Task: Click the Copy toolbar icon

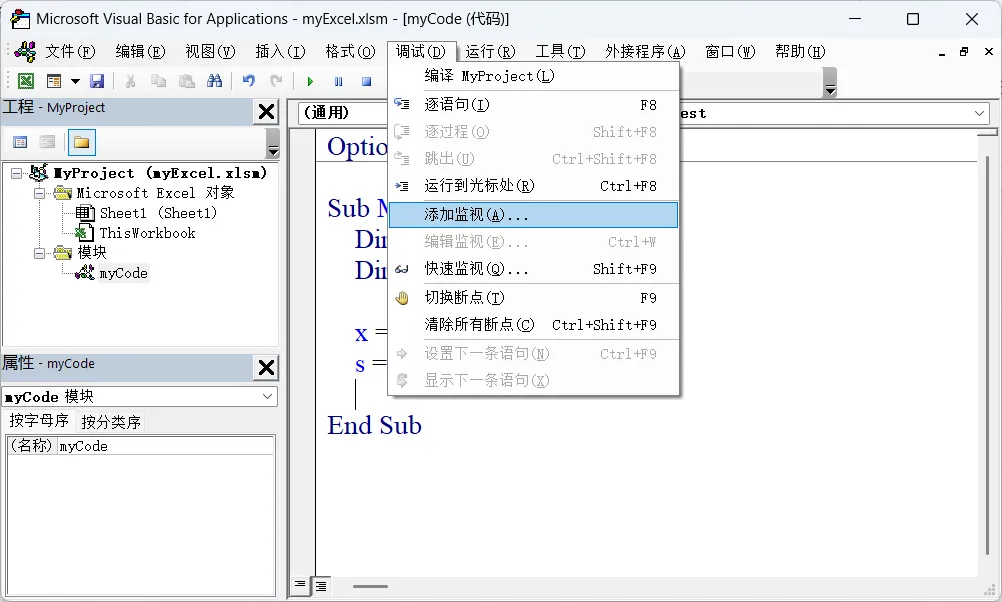Action: pos(158,81)
